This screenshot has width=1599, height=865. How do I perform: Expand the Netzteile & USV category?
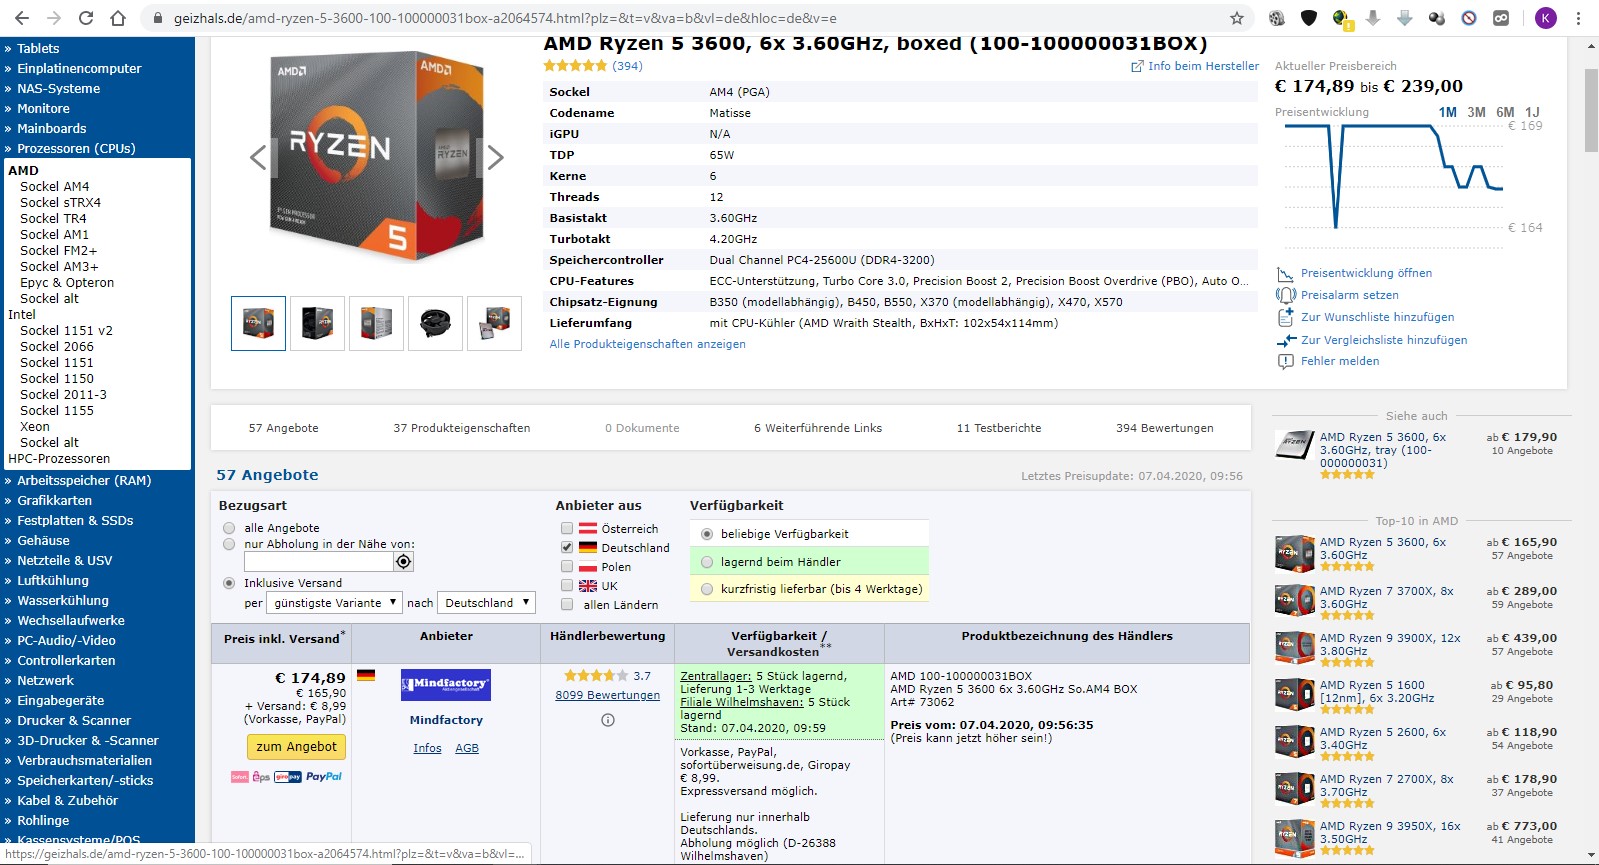pyautogui.click(x=64, y=560)
